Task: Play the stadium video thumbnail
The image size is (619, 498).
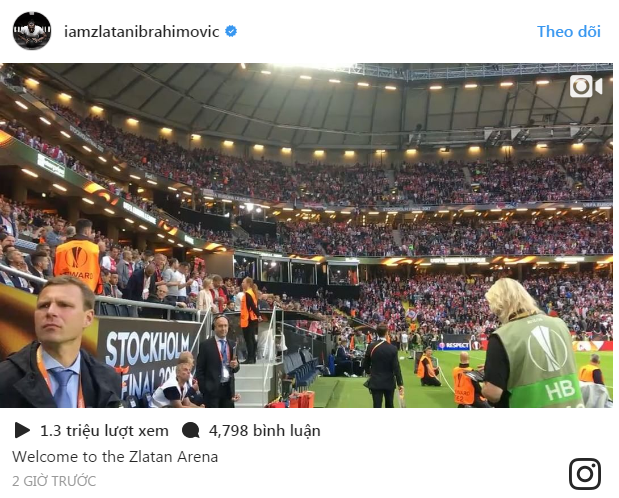Action: [306, 235]
